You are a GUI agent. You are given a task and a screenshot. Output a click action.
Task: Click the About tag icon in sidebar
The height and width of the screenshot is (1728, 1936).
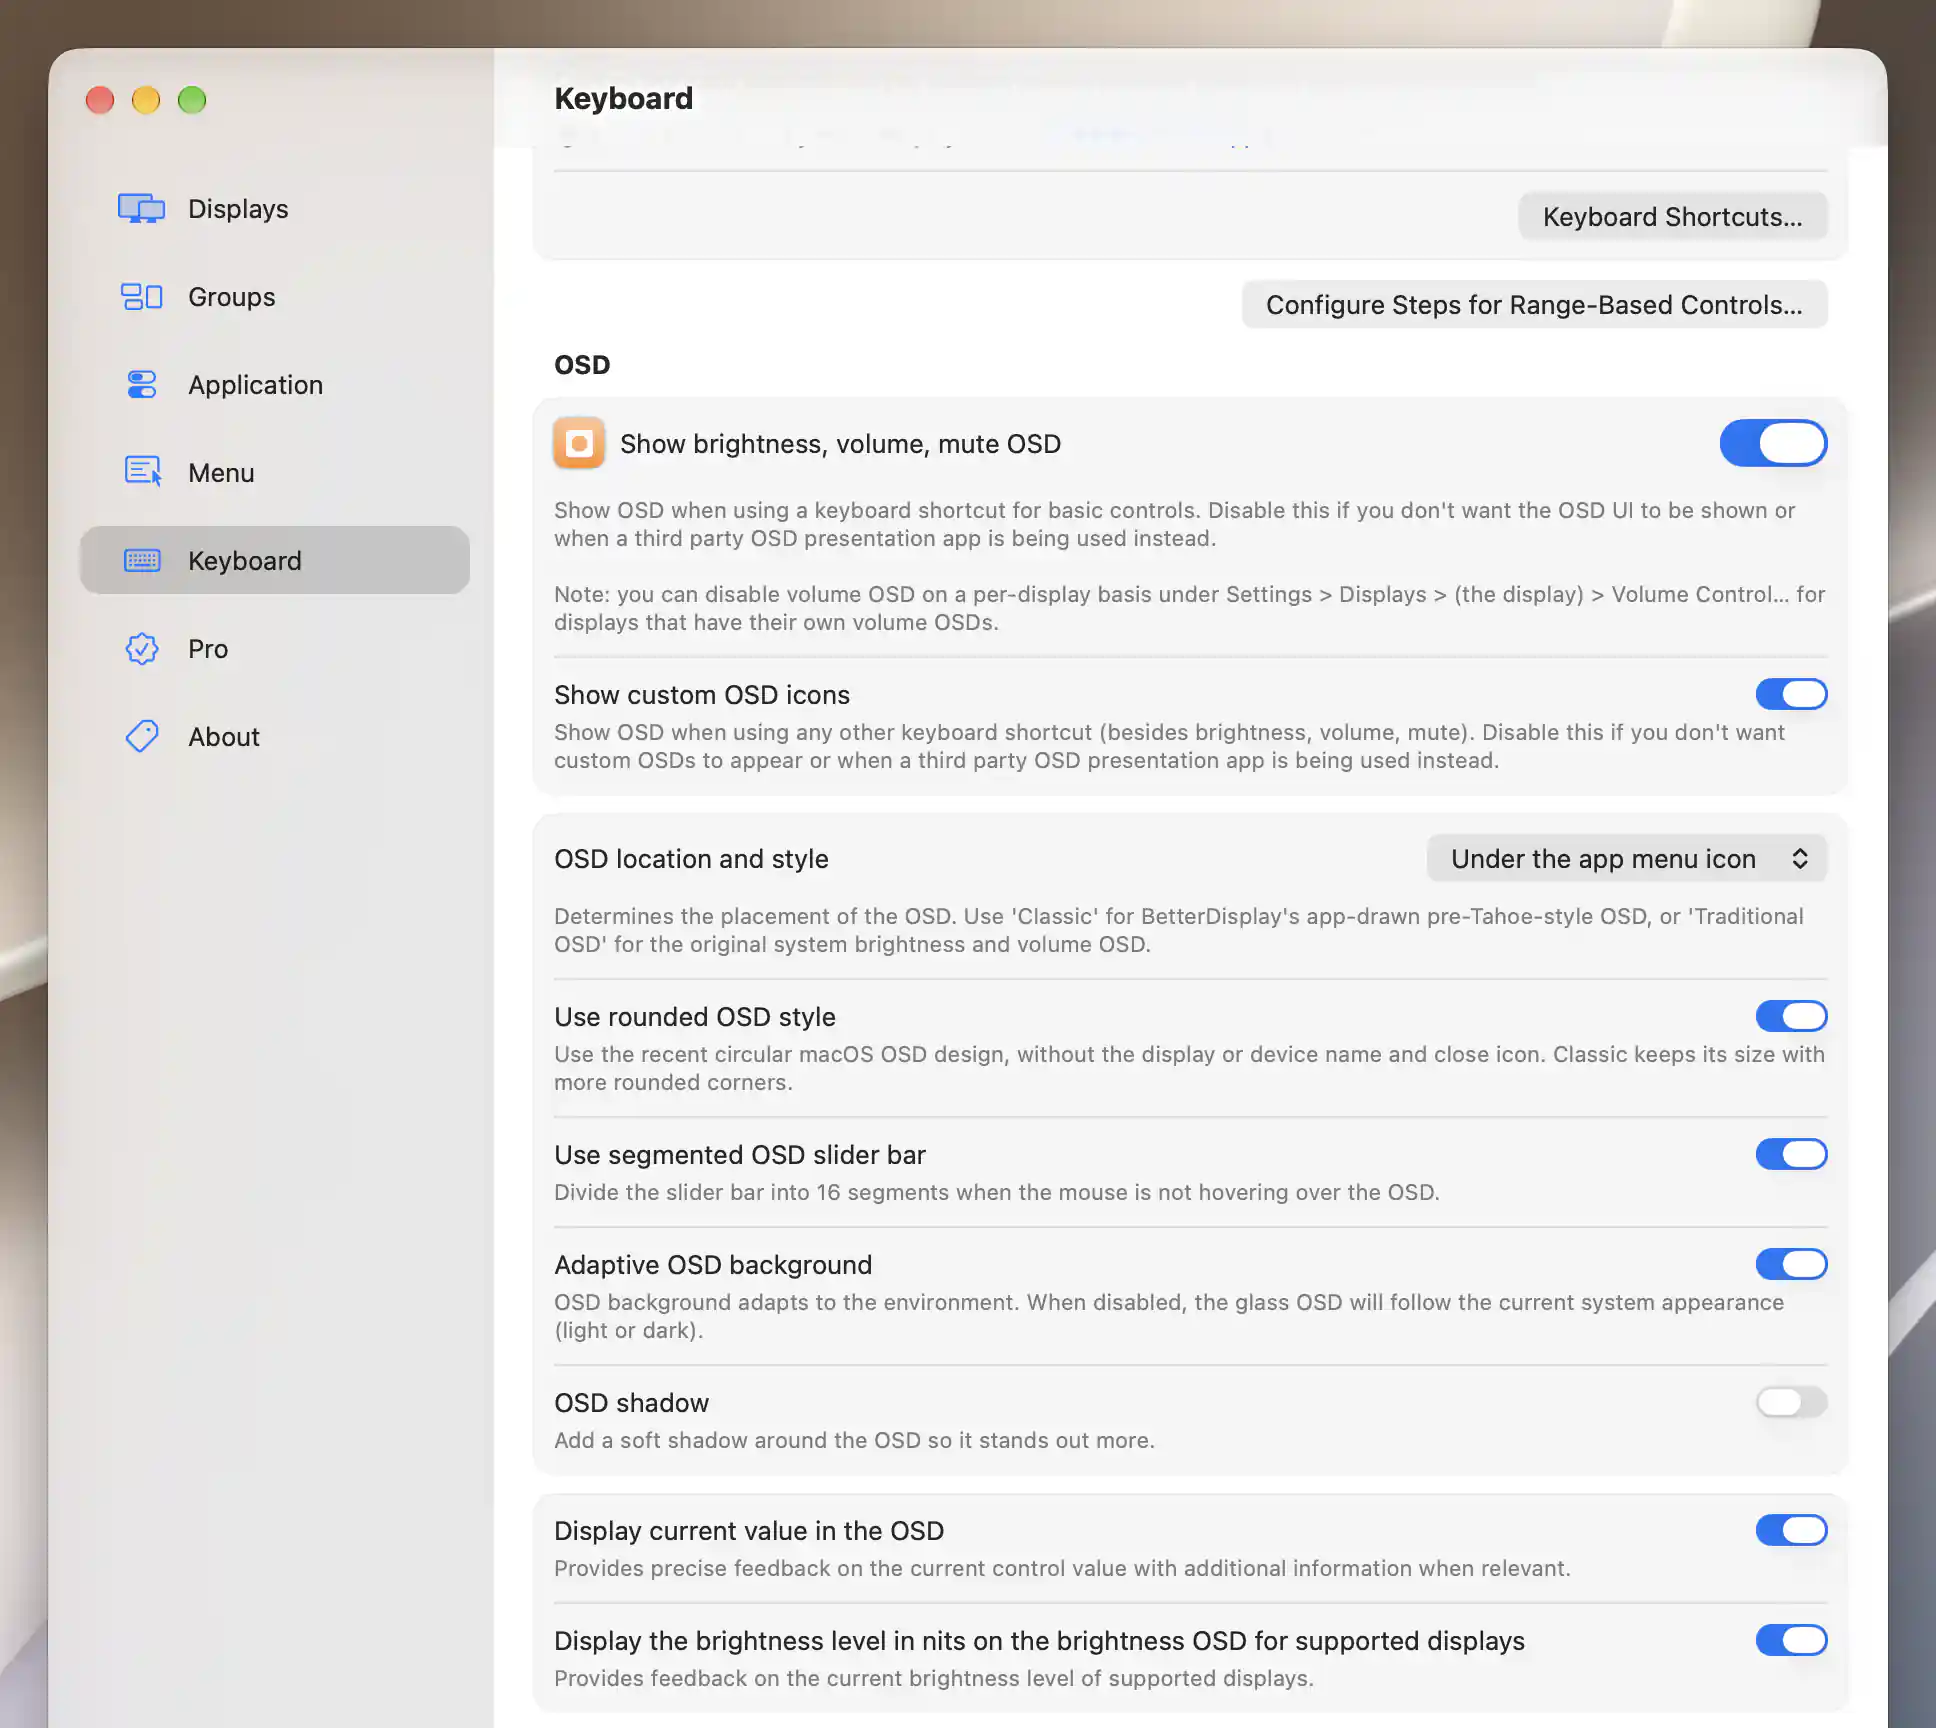tap(141, 736)
